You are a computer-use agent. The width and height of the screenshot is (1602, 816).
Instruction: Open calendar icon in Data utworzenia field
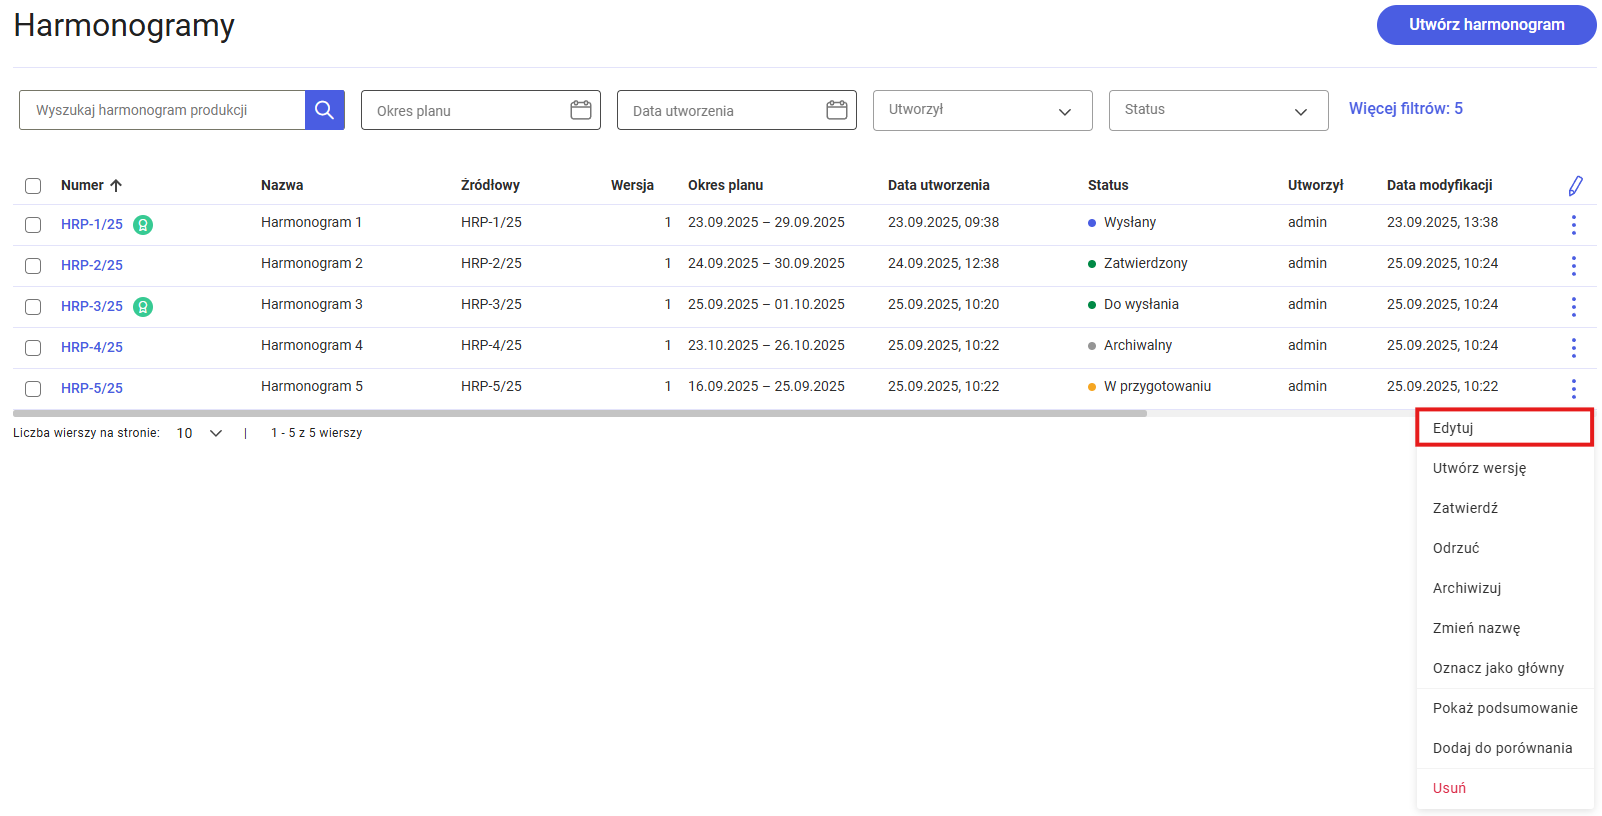[836, 110]
